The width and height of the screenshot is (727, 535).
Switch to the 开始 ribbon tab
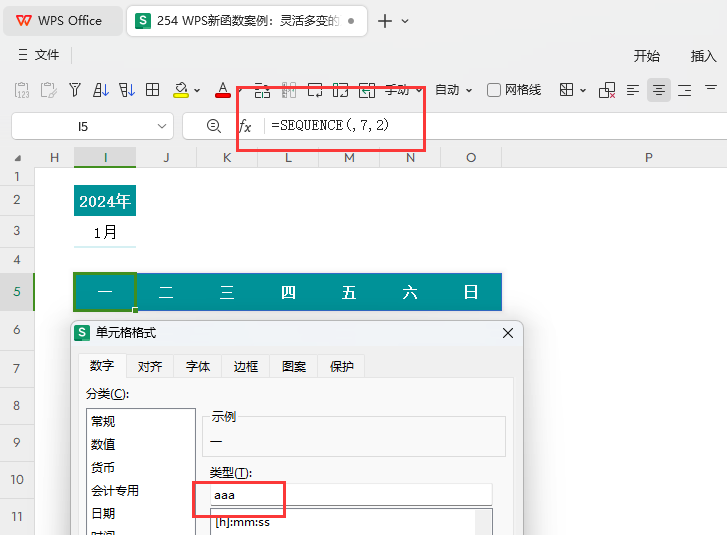[x=647, y=56]
